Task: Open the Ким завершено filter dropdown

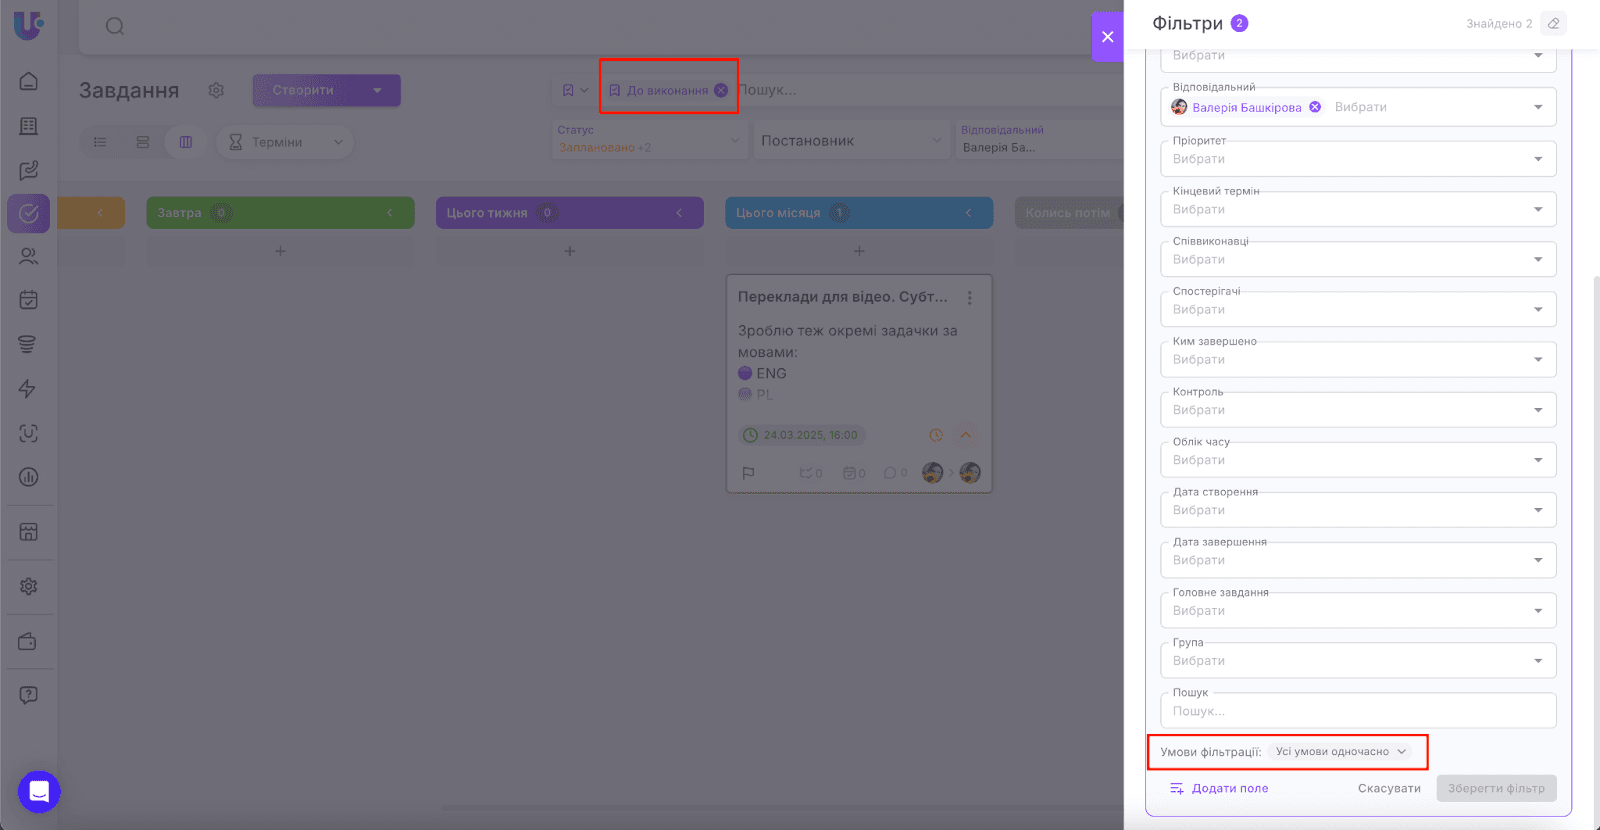Action: [x=1358, y=358]
